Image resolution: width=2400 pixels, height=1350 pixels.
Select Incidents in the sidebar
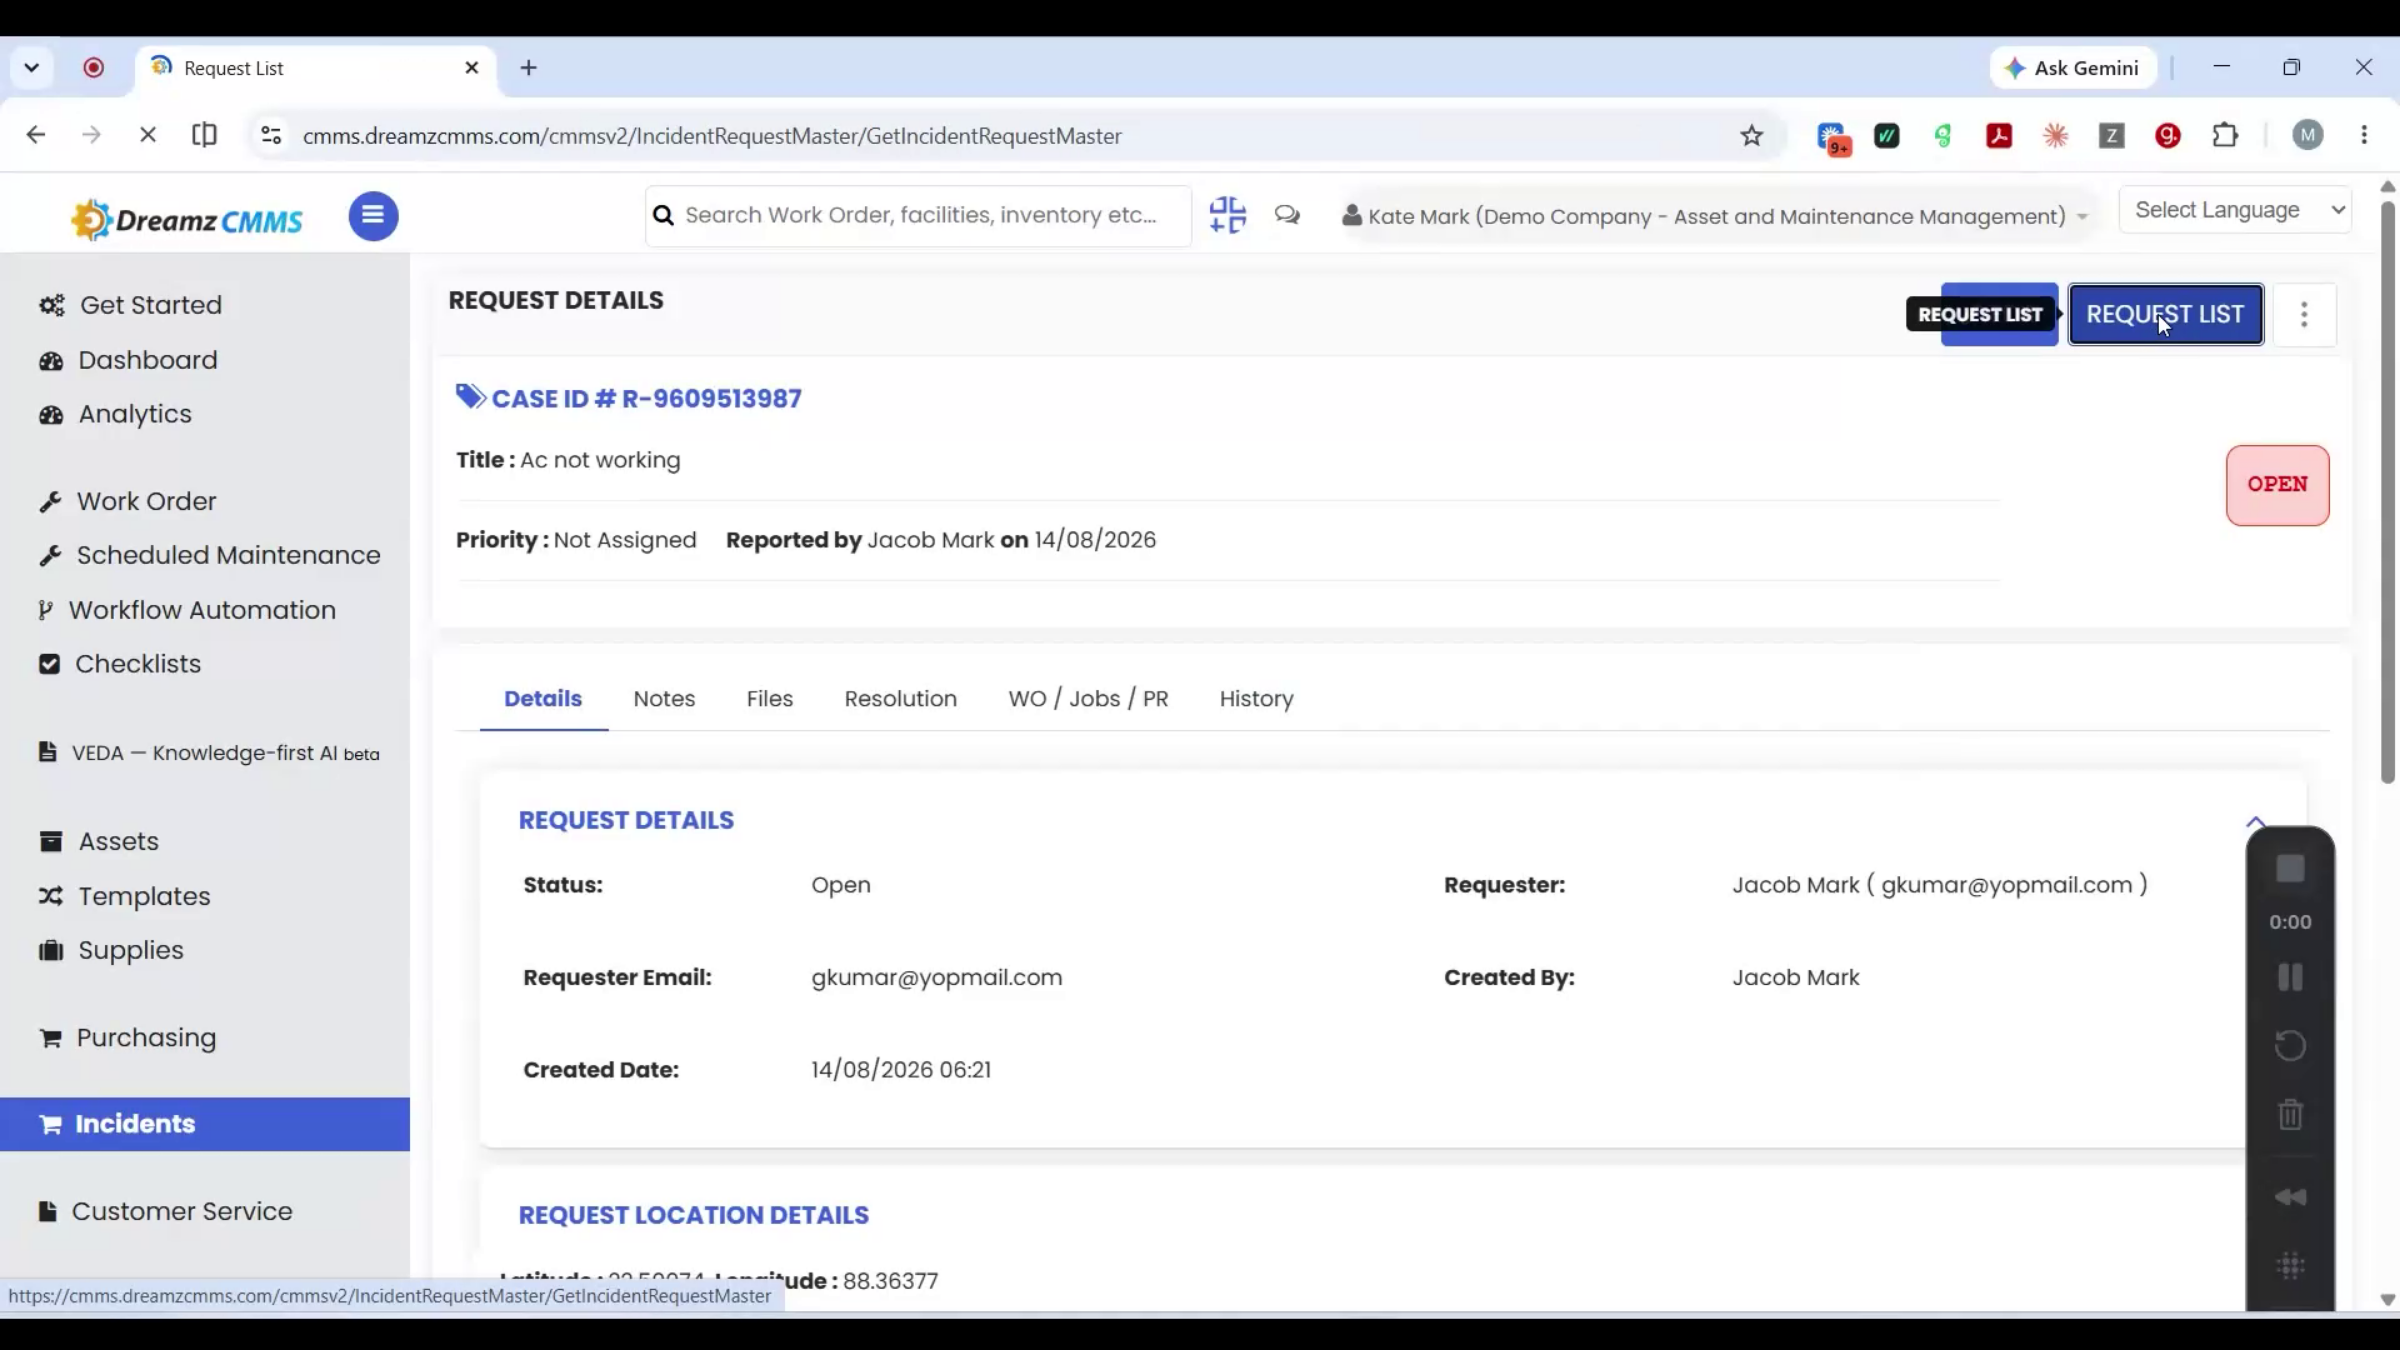pos(205,1124)
